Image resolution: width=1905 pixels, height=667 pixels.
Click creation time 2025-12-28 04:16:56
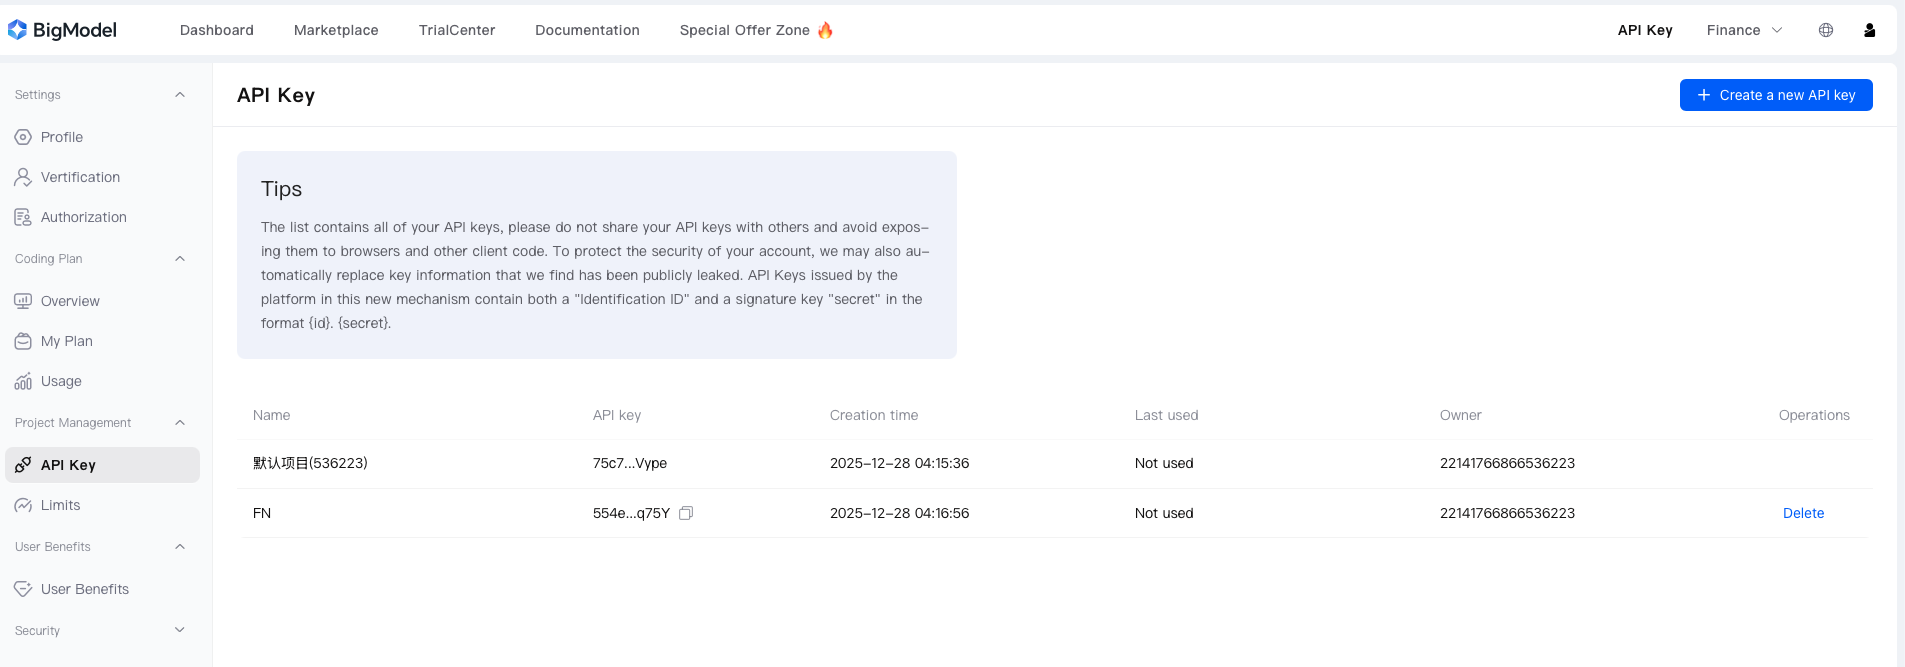899,513
